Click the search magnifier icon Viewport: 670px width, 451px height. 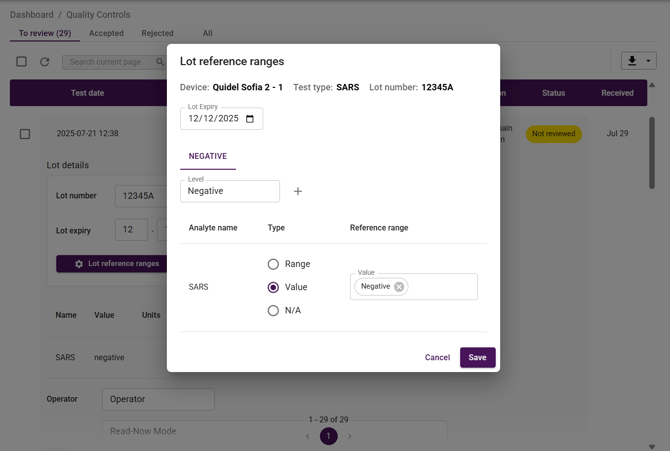(x=160, y=62)
